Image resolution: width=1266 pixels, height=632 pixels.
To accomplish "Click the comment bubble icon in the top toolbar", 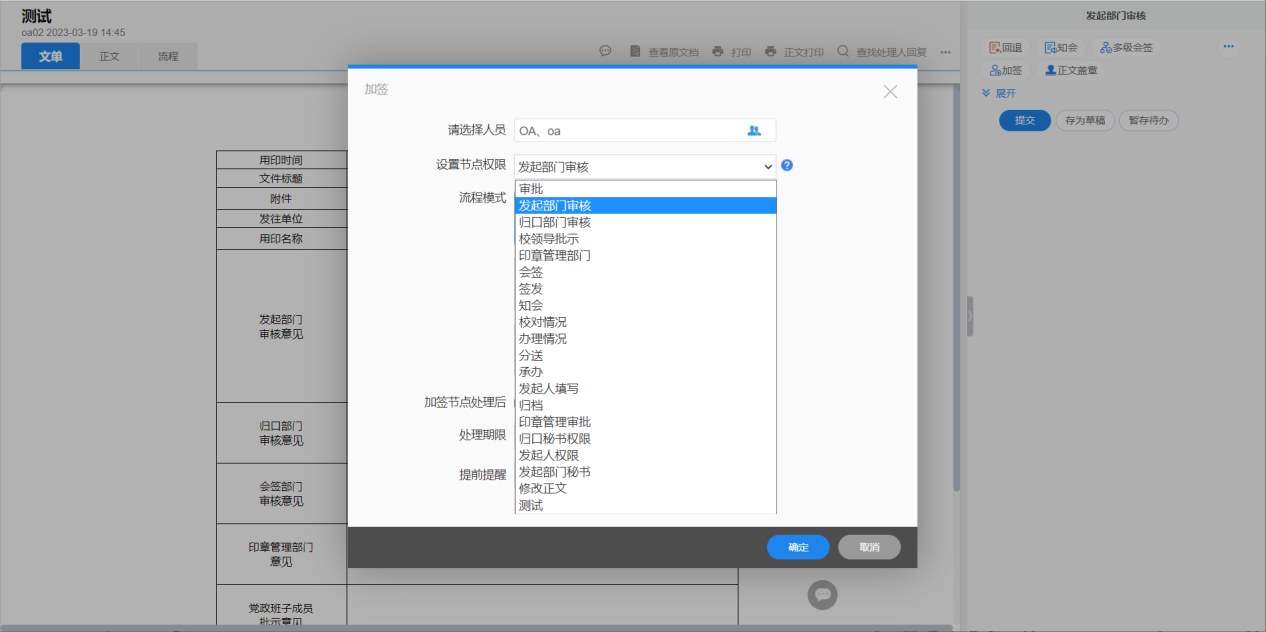I will point(605,51).
